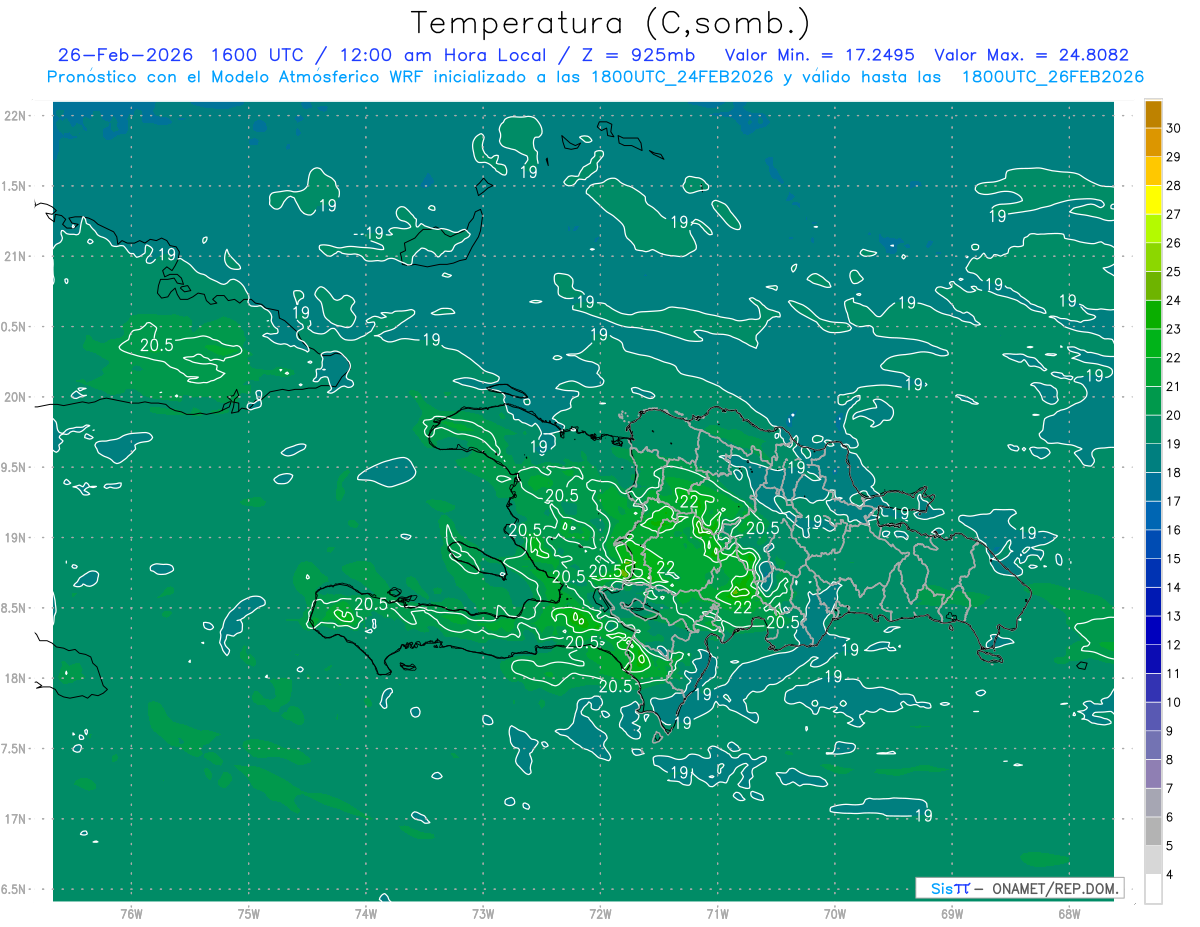This screenshot has height=927, width=1200.
Task: Click the 76W longitude axis label
Action: 131,914
